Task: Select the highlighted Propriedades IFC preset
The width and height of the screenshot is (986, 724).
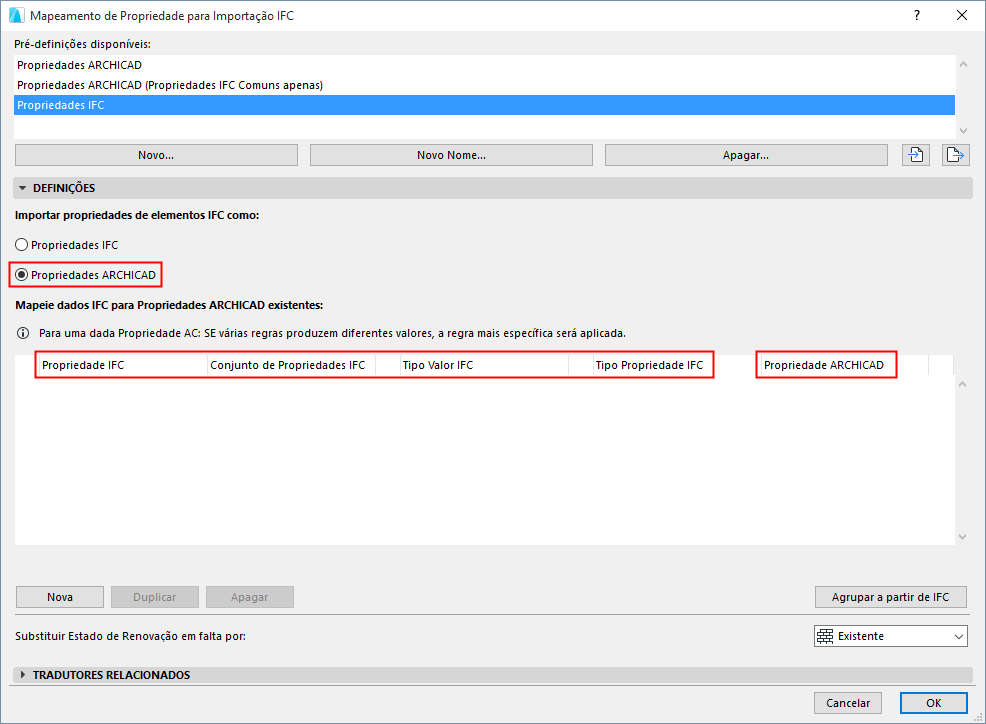Action: (484, 105)
